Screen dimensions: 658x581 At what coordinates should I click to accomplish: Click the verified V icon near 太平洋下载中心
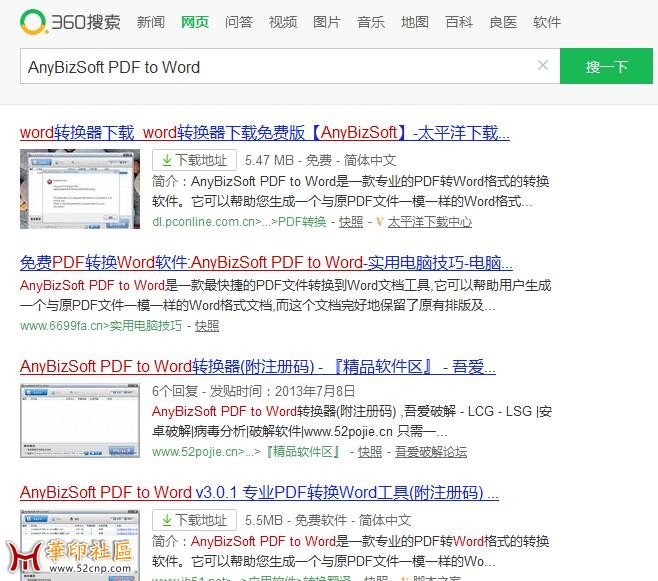pyautogui.click(x=380, y=222)
